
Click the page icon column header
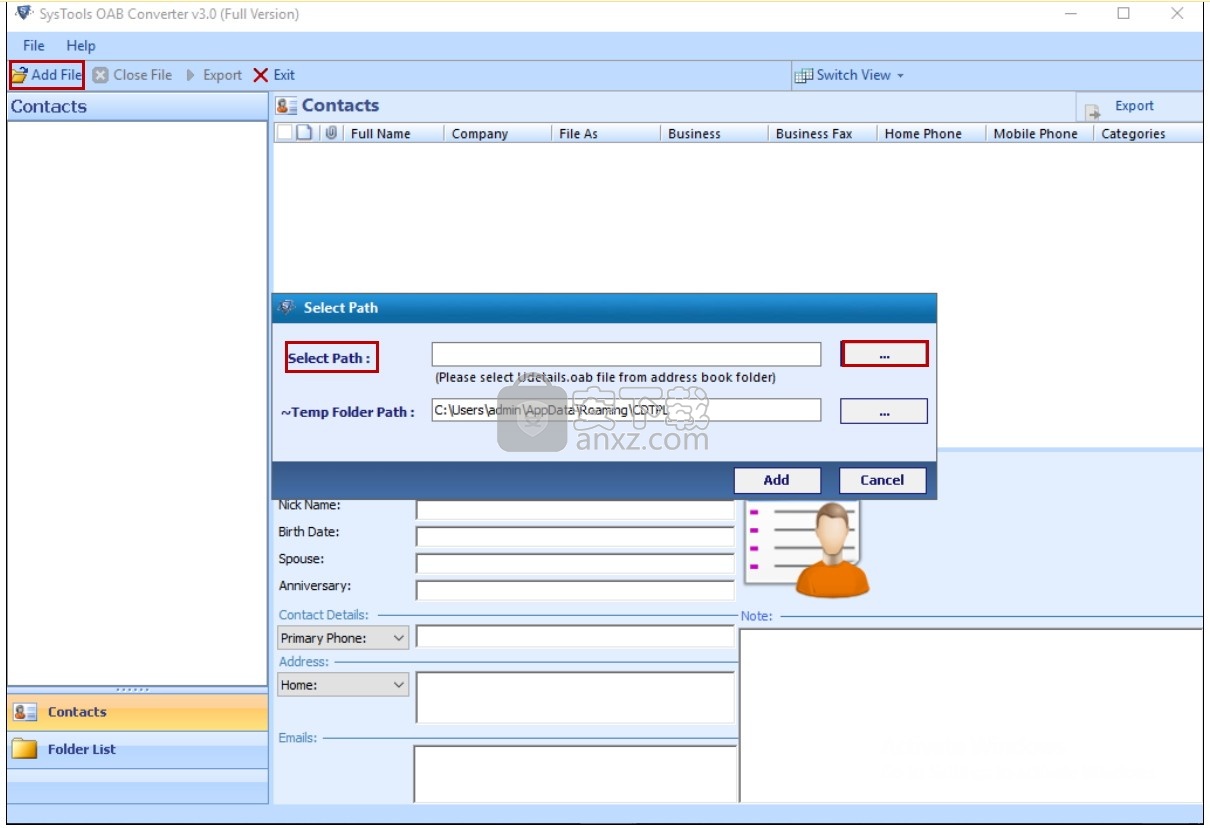click(x=303, y=133)
